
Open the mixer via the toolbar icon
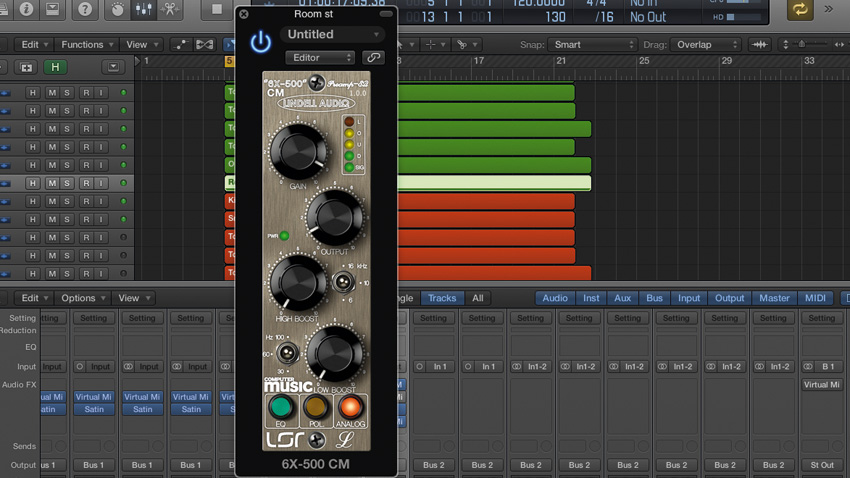[144, 9]
